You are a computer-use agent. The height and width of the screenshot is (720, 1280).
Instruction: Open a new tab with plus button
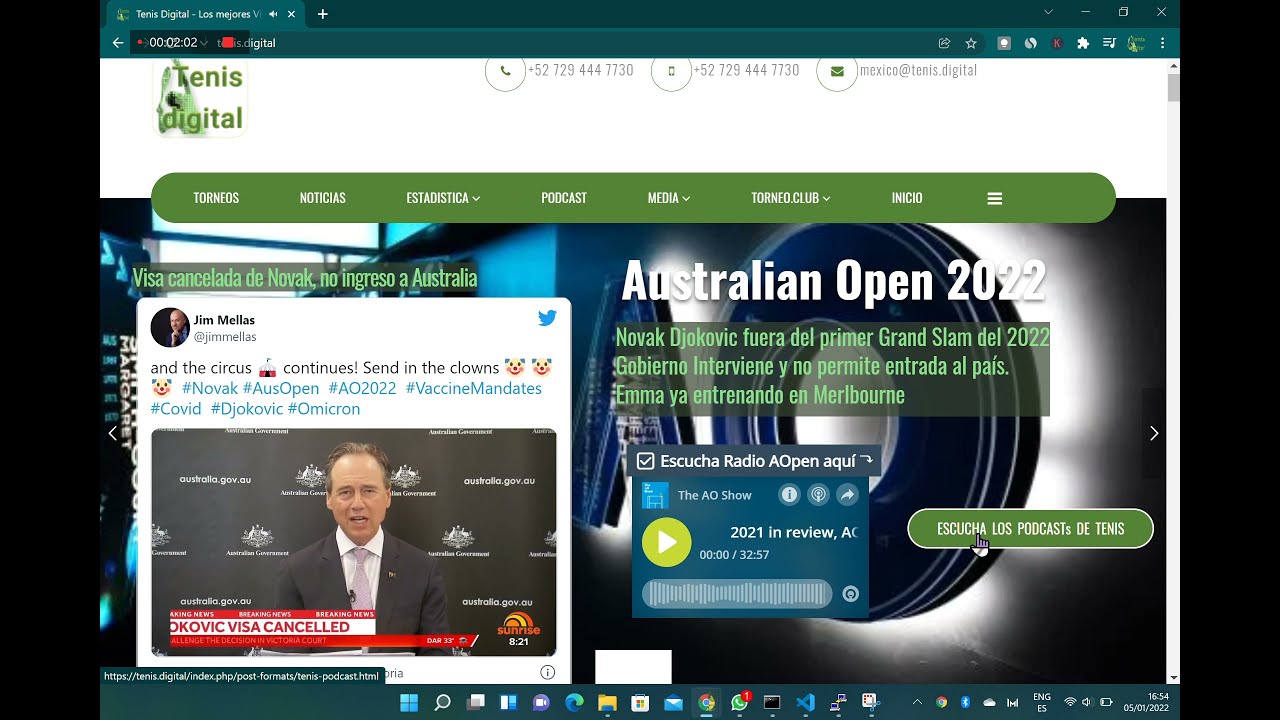322,14
